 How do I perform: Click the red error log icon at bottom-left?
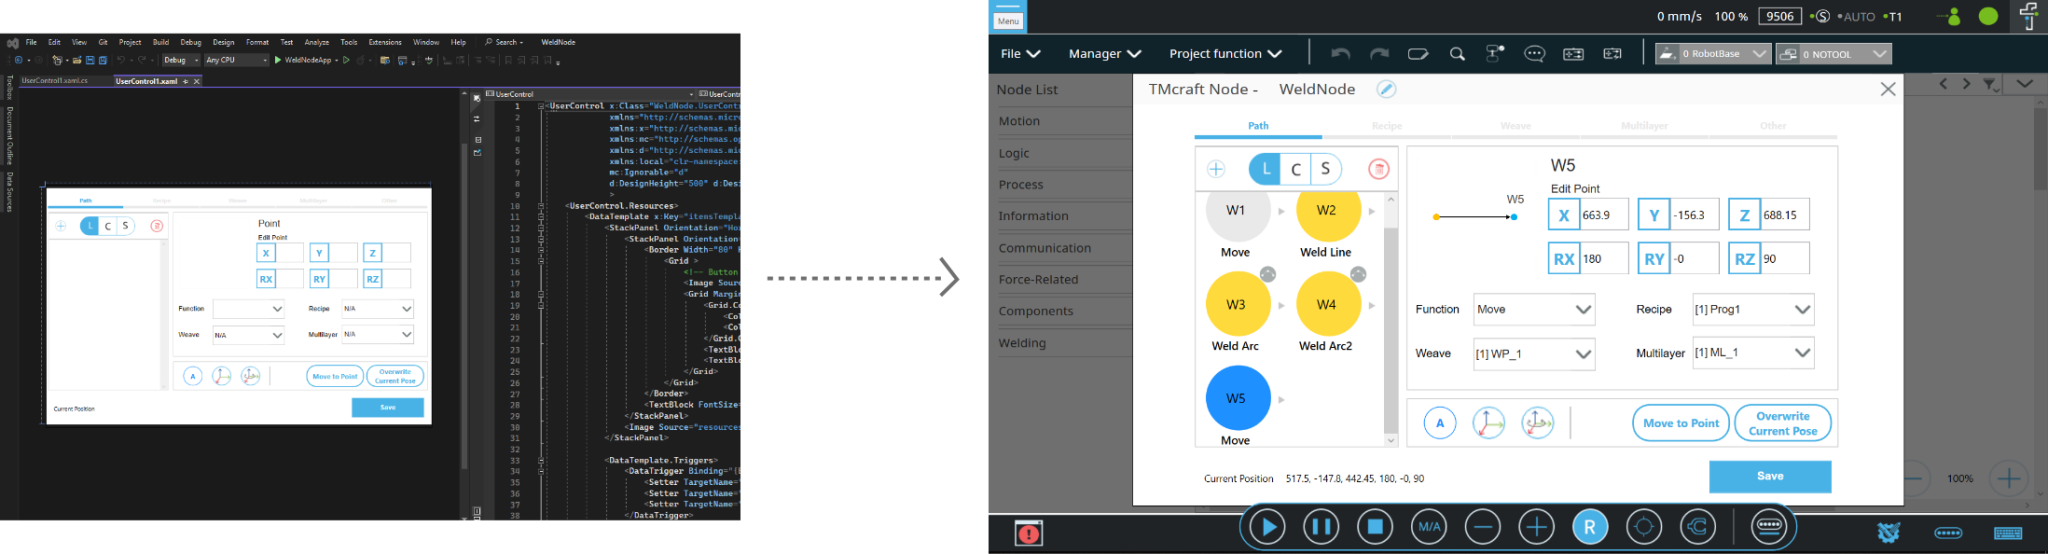pyautogui.click(x=1028, y=533)
